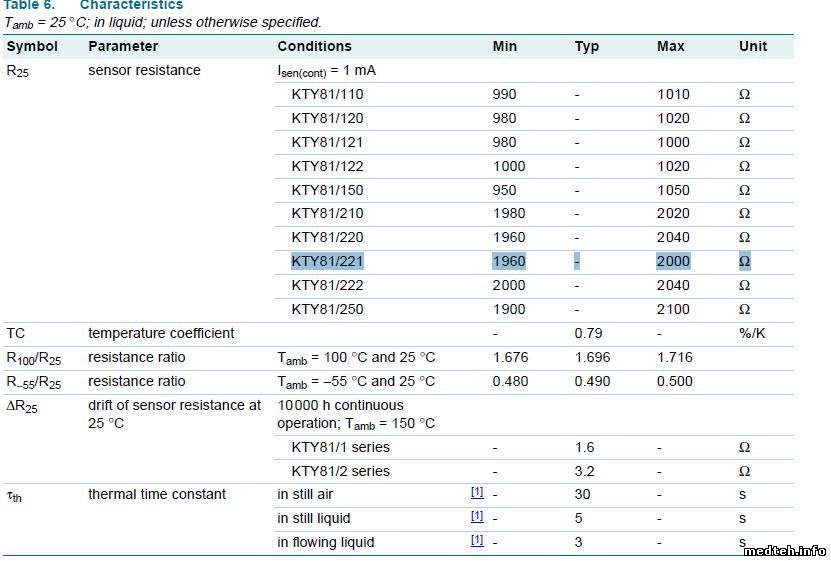Image resolution: width=831 pixels, height=561 pixels.
Task: Click the footnote [1] link for still air
Action: point(477,493)
